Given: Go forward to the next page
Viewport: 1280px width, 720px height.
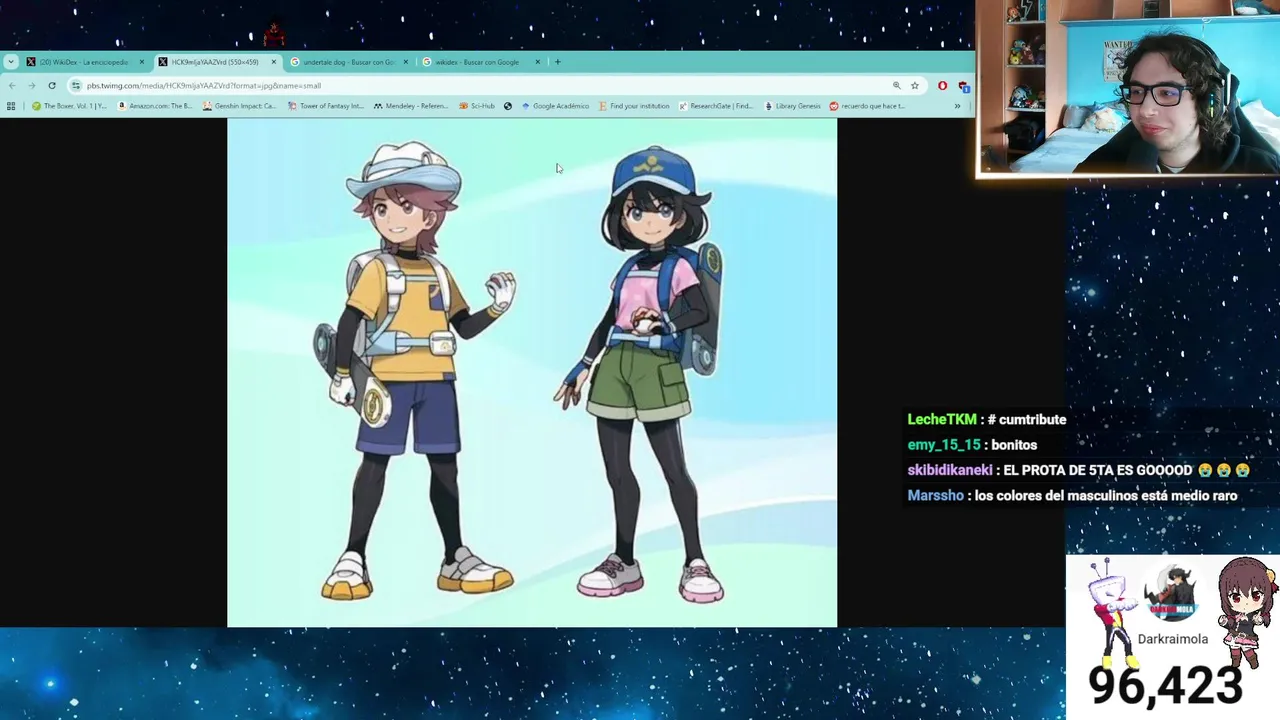Looking at the screenshot, I should tap(31, 86).
